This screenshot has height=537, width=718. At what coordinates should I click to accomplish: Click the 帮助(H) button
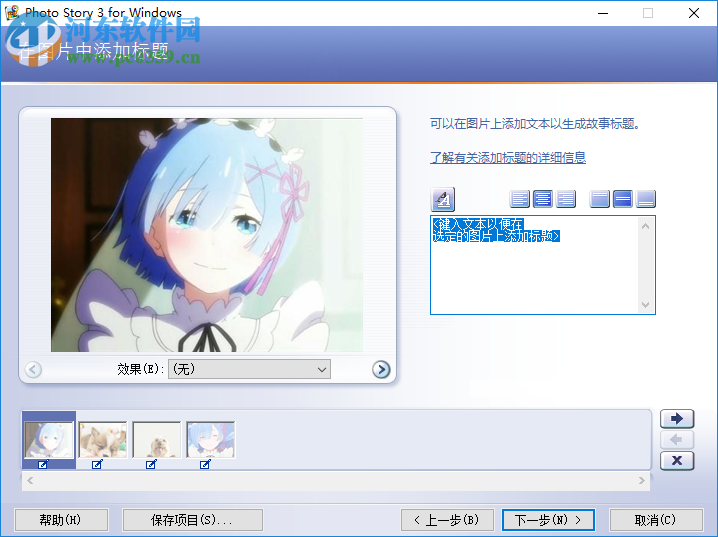click(61, 520)
